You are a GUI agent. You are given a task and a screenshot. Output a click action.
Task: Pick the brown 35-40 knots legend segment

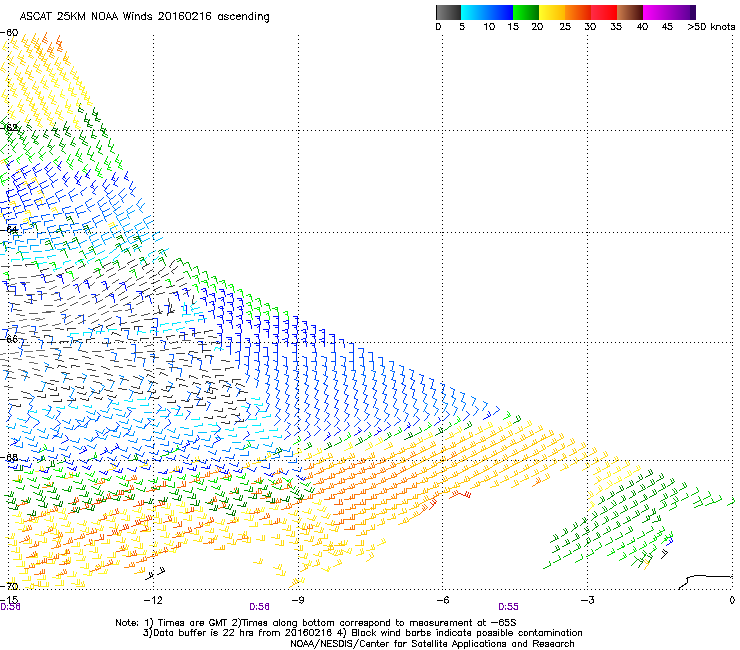630,12
